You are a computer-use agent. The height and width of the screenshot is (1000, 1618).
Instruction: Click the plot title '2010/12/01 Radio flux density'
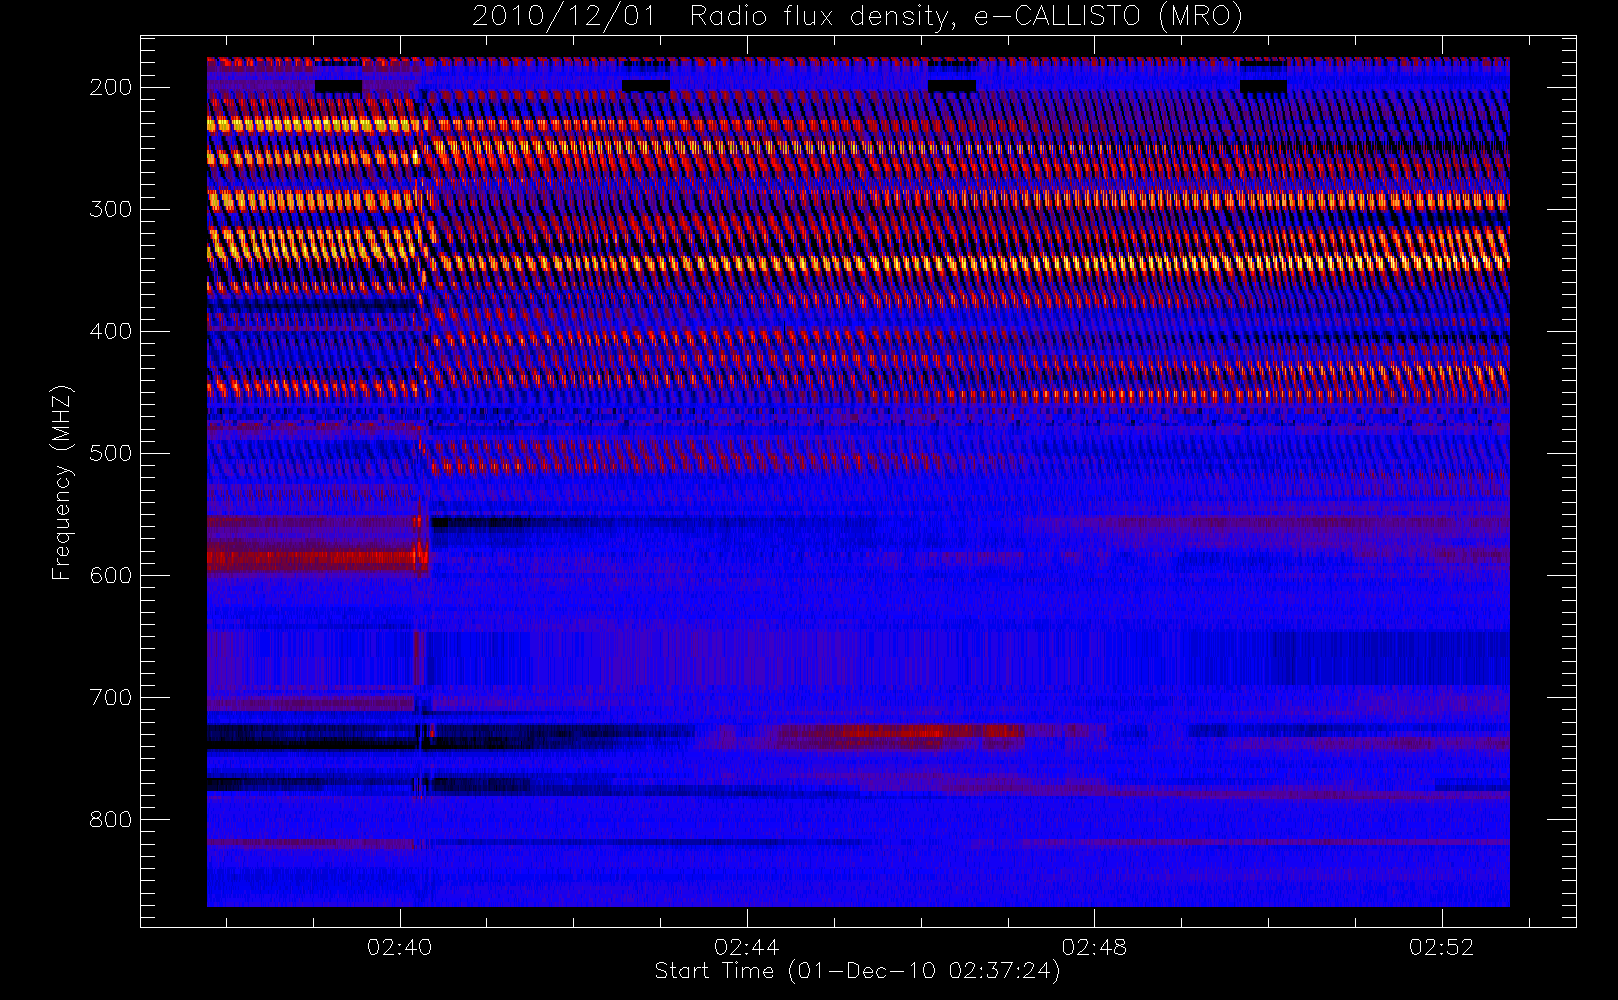coord(856,16)
